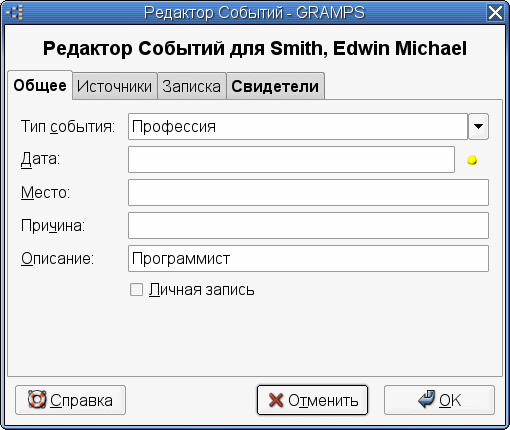Open the Записка tab
The width and height of the screenshot is (510, 430).
pyautogui.click(x=192, y=86)
